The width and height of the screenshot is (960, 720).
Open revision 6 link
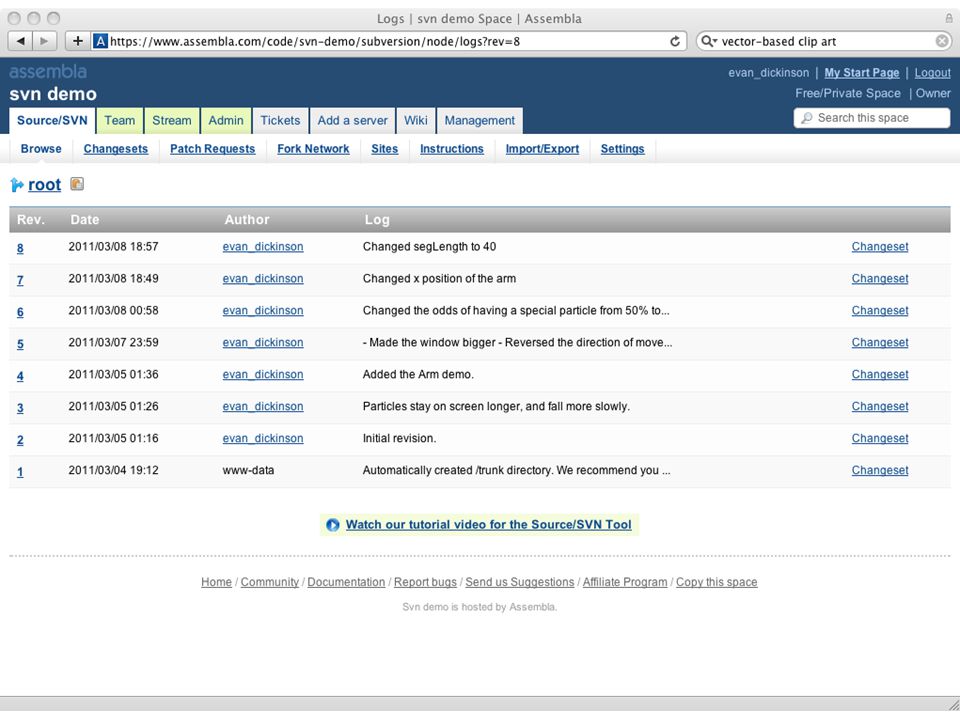[x=20, y=312]
